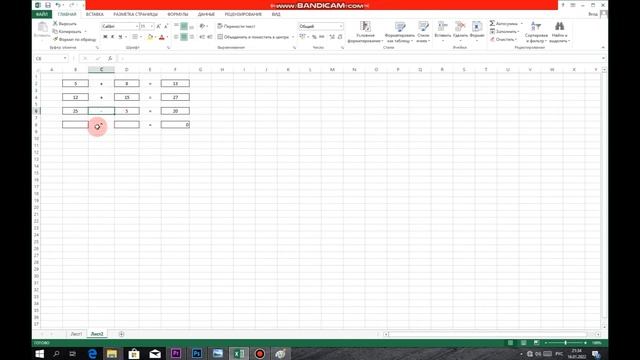Toggle align middle vertical alignment
640x360 pixels.
184,26
